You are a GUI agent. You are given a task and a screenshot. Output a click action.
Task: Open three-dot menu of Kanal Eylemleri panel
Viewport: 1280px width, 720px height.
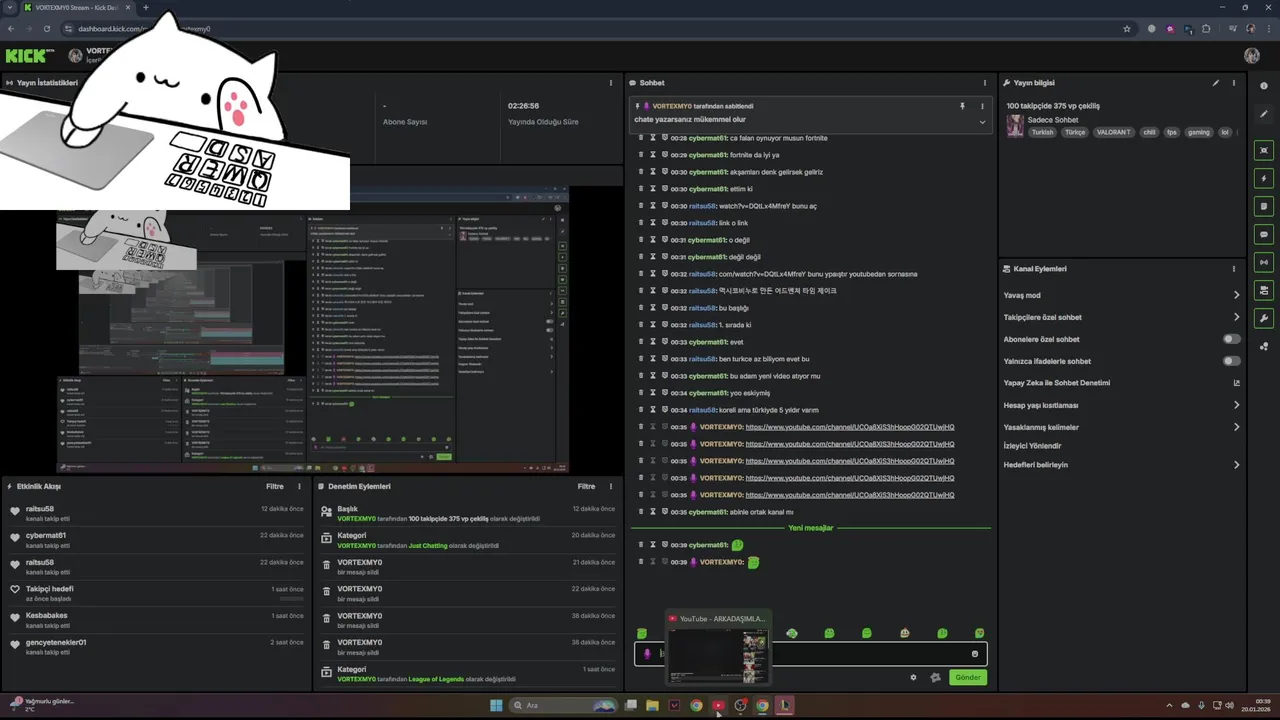pos(1234,269)
